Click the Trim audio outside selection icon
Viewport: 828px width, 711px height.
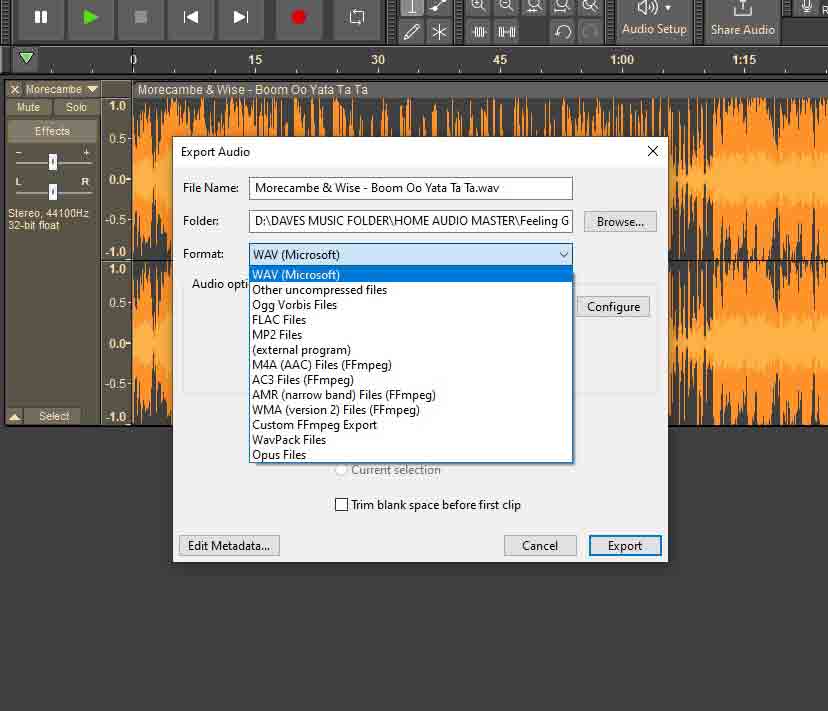pos(480,31)
